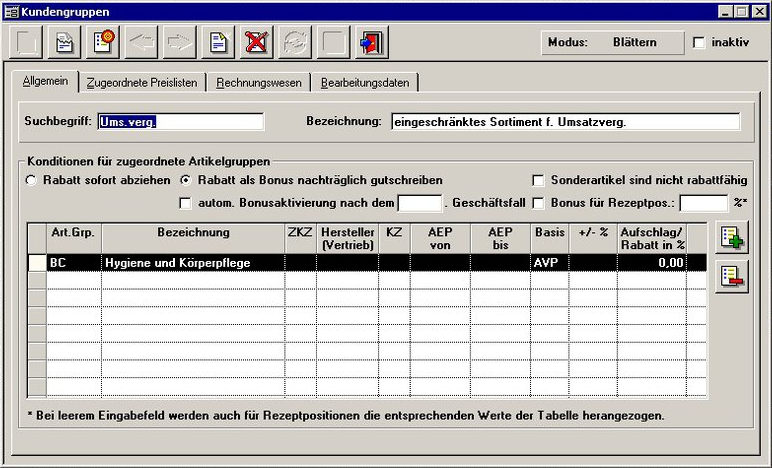This screenshot has width=772, height=468.
Task: Click into the Bezeichnung text field
Action: [565, 122]
